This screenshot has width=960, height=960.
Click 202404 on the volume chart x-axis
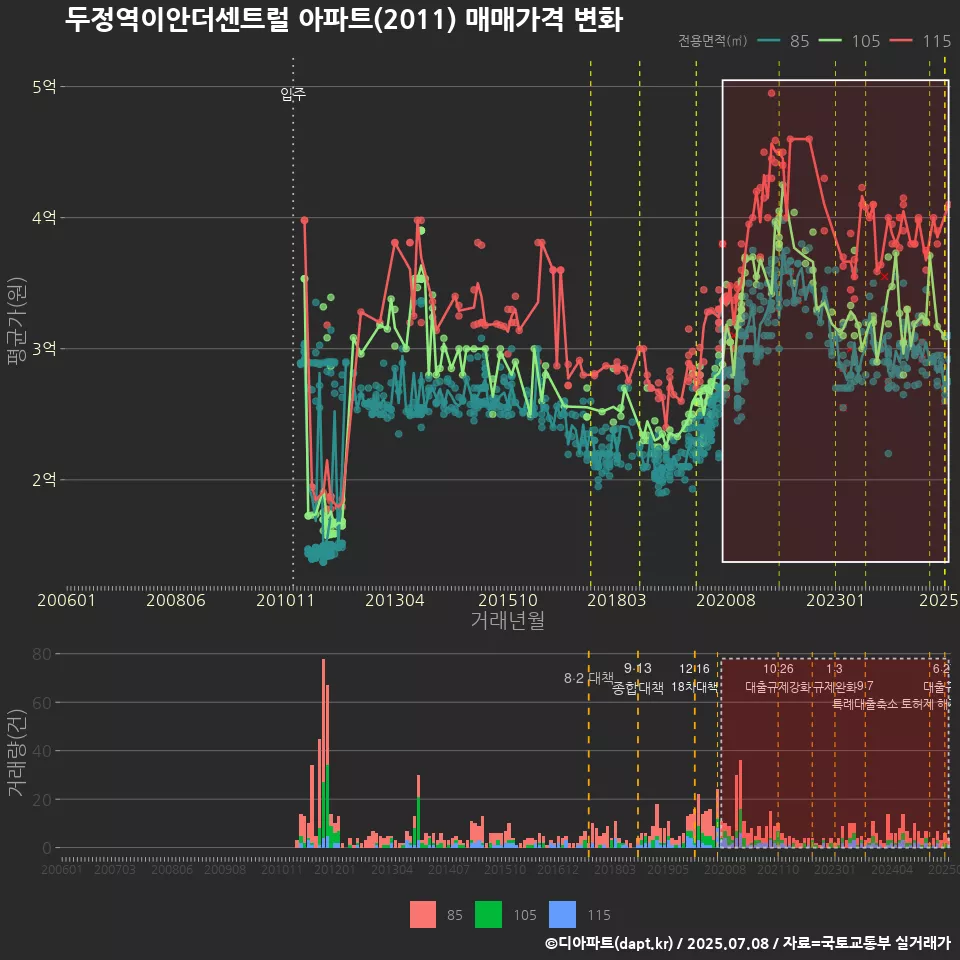coord(892,869)
